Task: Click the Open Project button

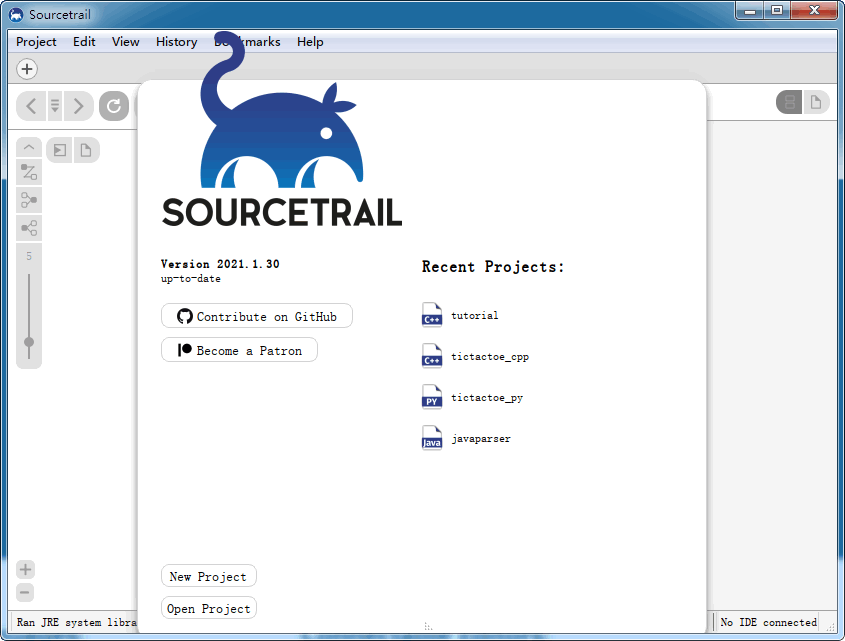Action: click(209, 609)
